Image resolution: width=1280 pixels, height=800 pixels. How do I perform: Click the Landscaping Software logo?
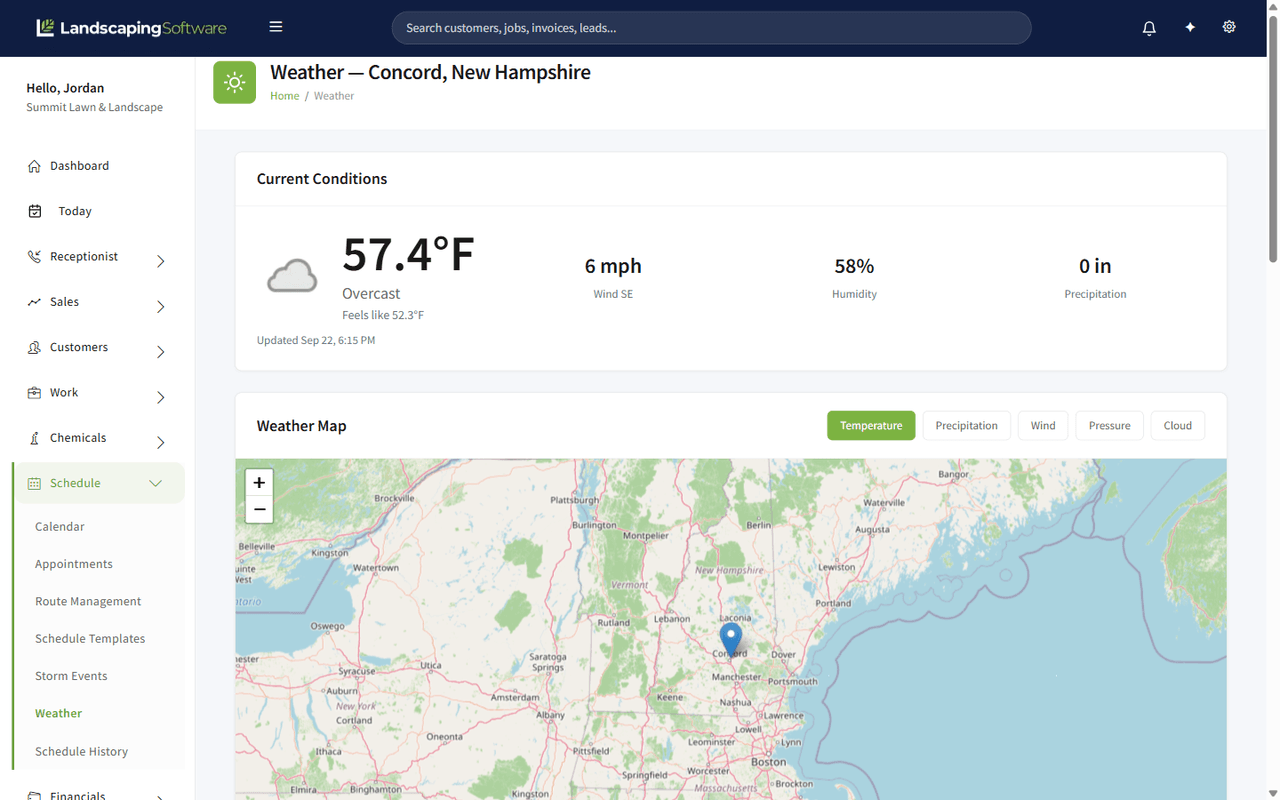[131, 28]
